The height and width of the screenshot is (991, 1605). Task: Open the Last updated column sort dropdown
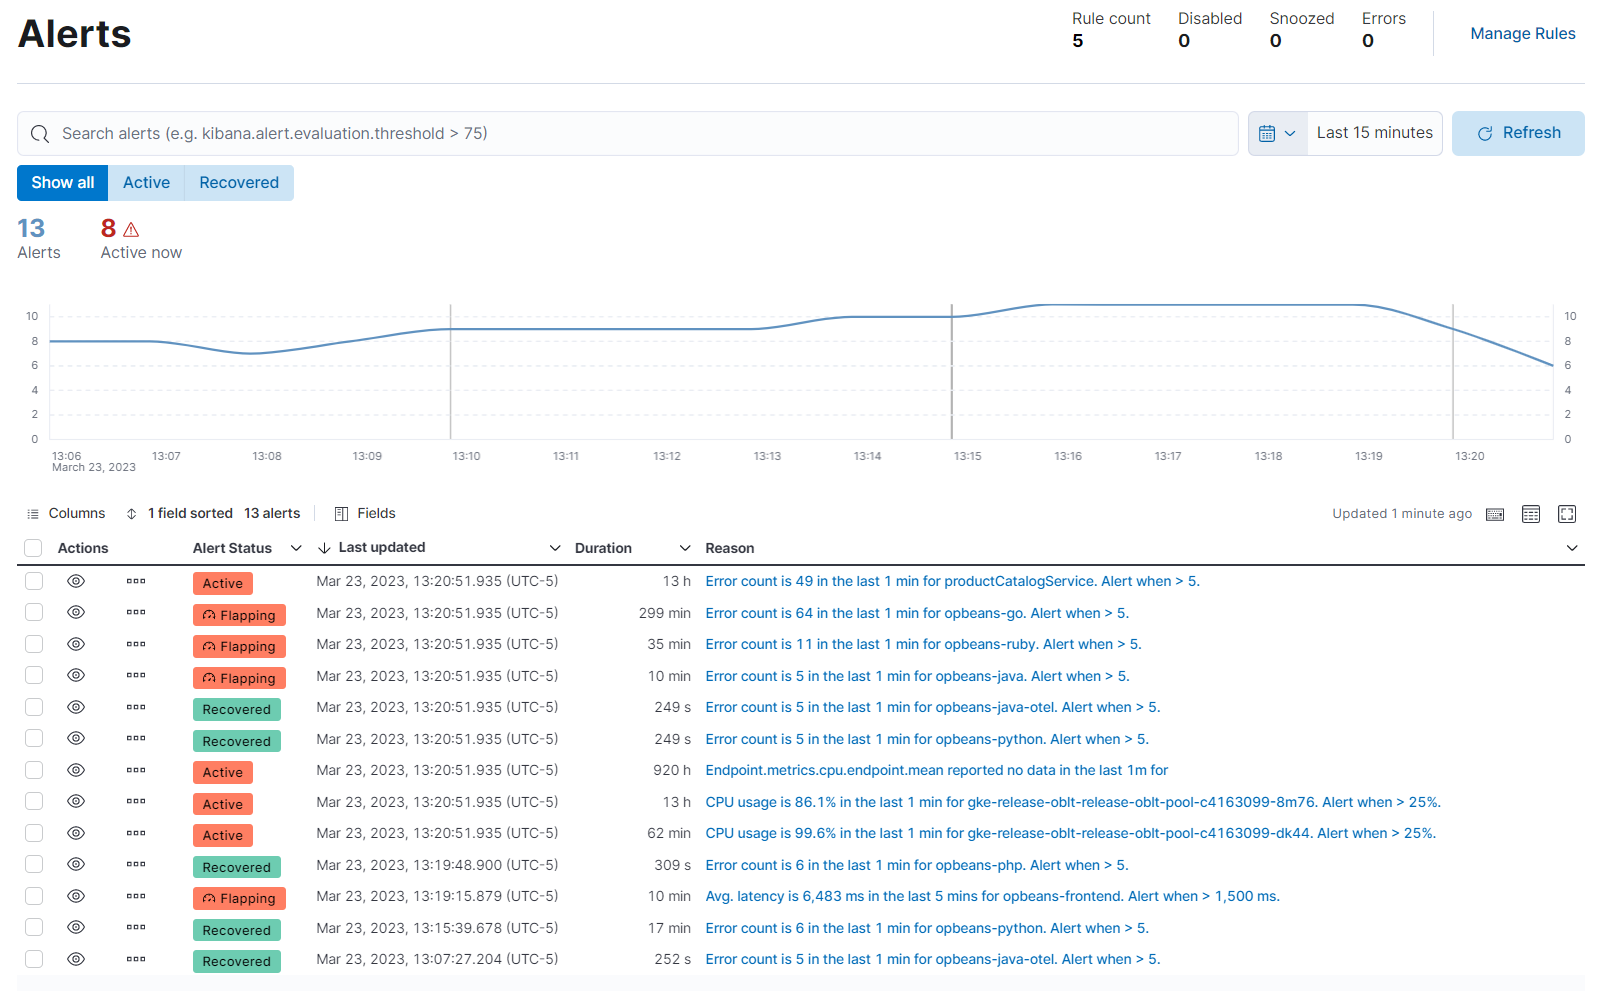[x=556, y=548]
